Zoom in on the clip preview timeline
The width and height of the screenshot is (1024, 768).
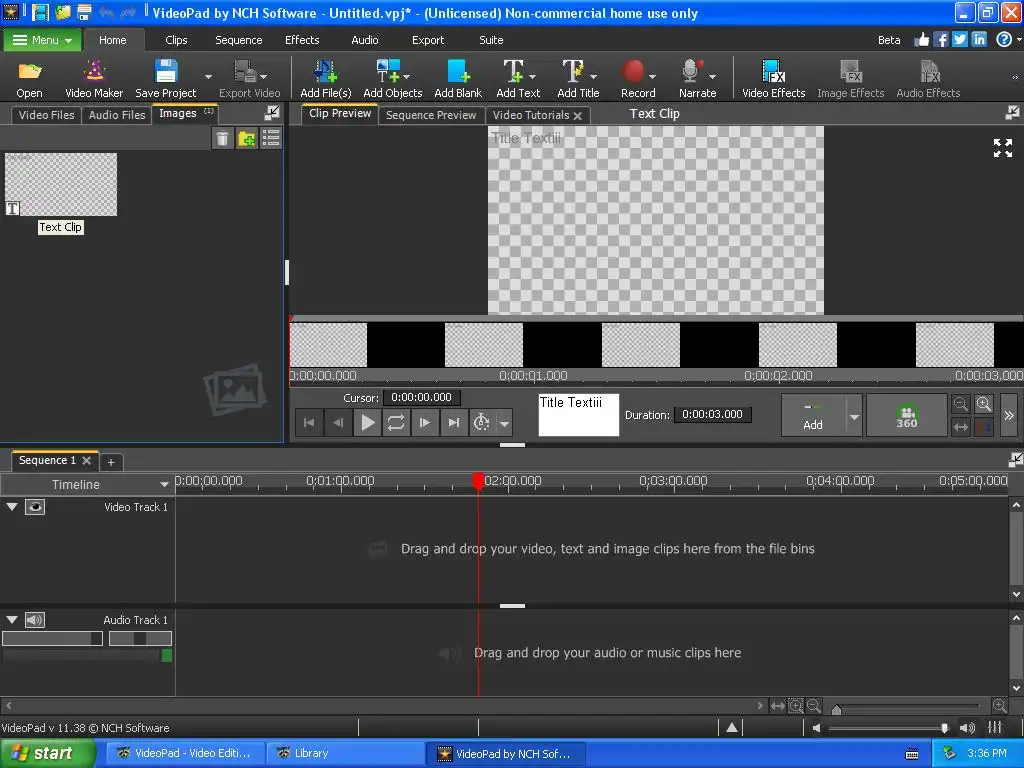click(984, 404)
